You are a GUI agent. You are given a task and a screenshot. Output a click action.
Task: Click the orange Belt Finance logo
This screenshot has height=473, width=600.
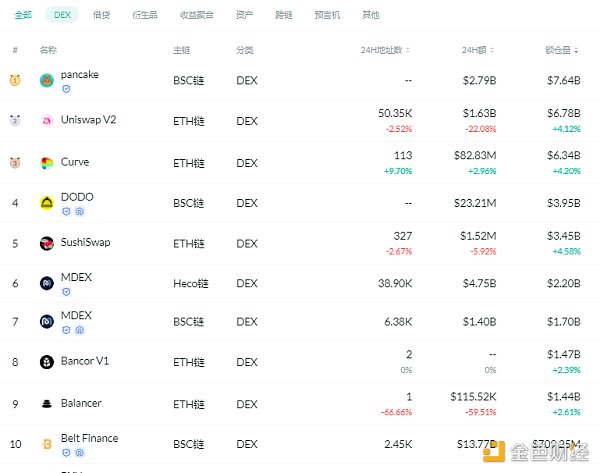[47, 443]
